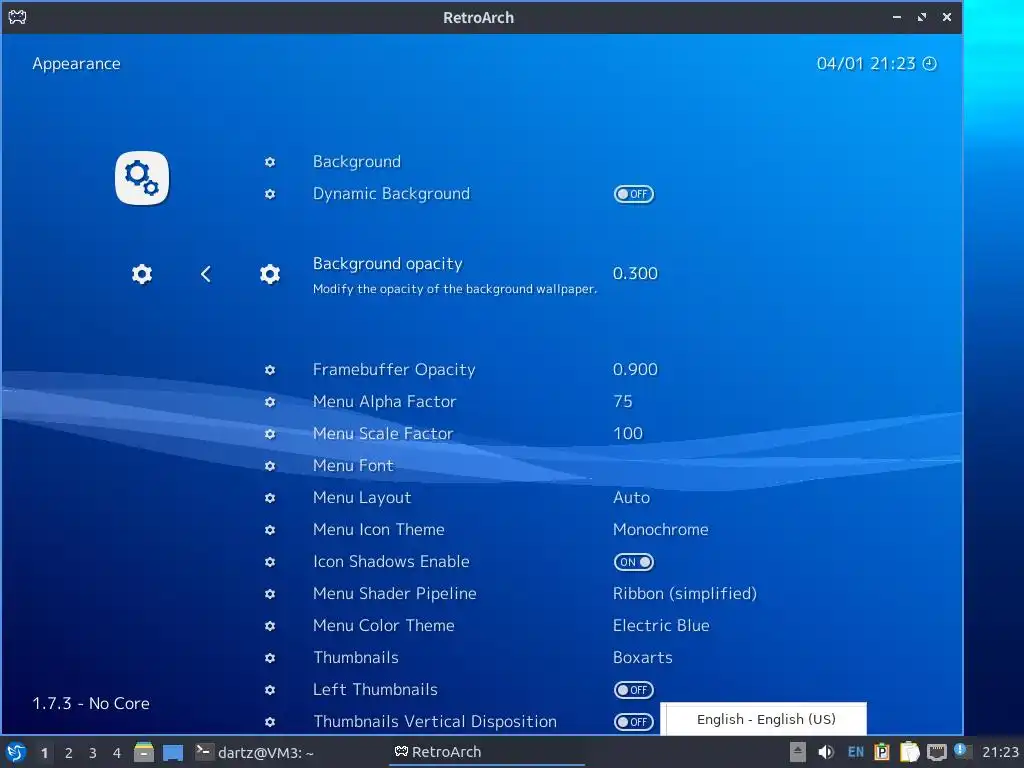Click the gear icon next to Left Thumbnails
The image size is (1024, 768).
pyautogui.click(x=270, y=690)
